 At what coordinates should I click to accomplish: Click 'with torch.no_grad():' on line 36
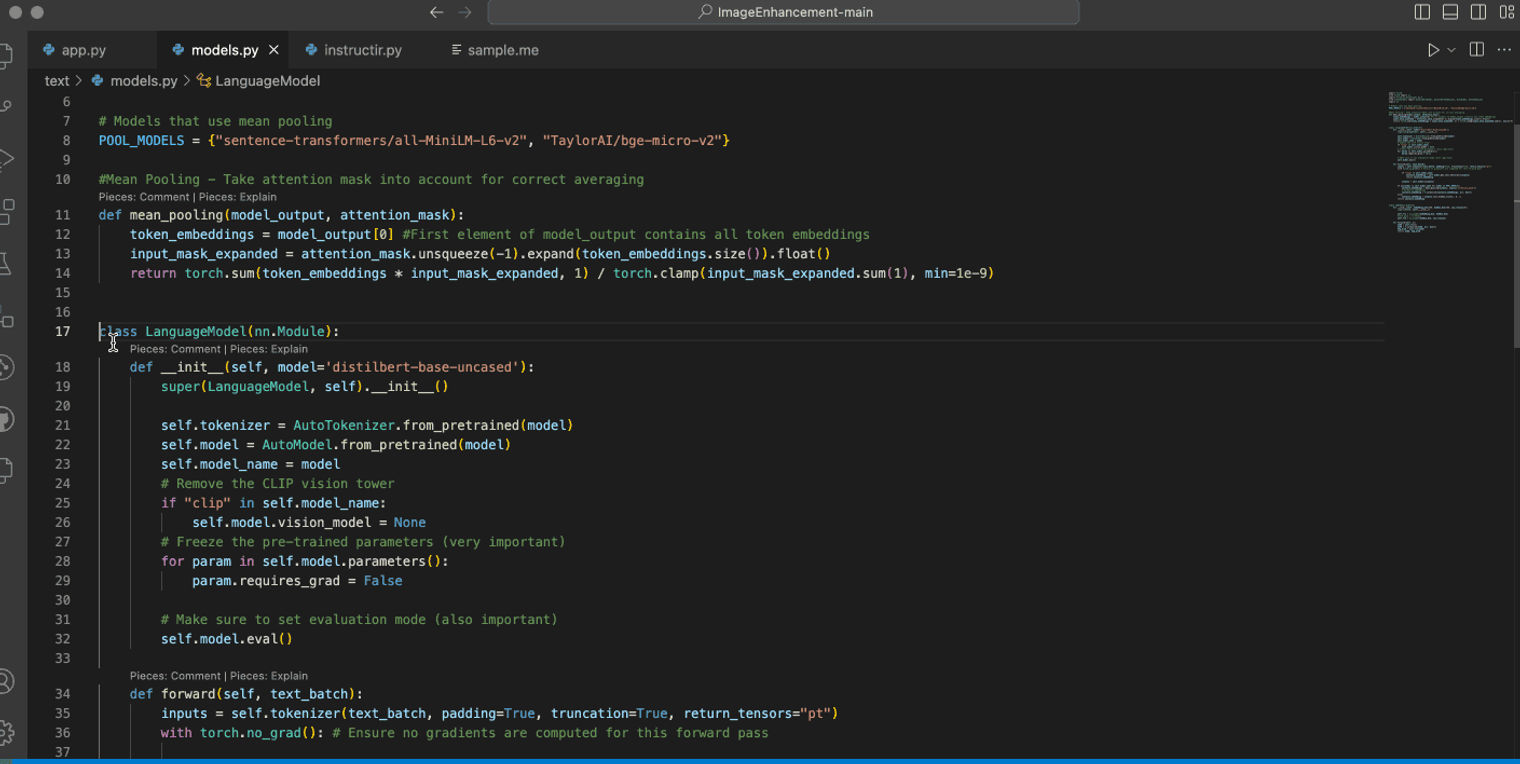(x=243, y=733)
